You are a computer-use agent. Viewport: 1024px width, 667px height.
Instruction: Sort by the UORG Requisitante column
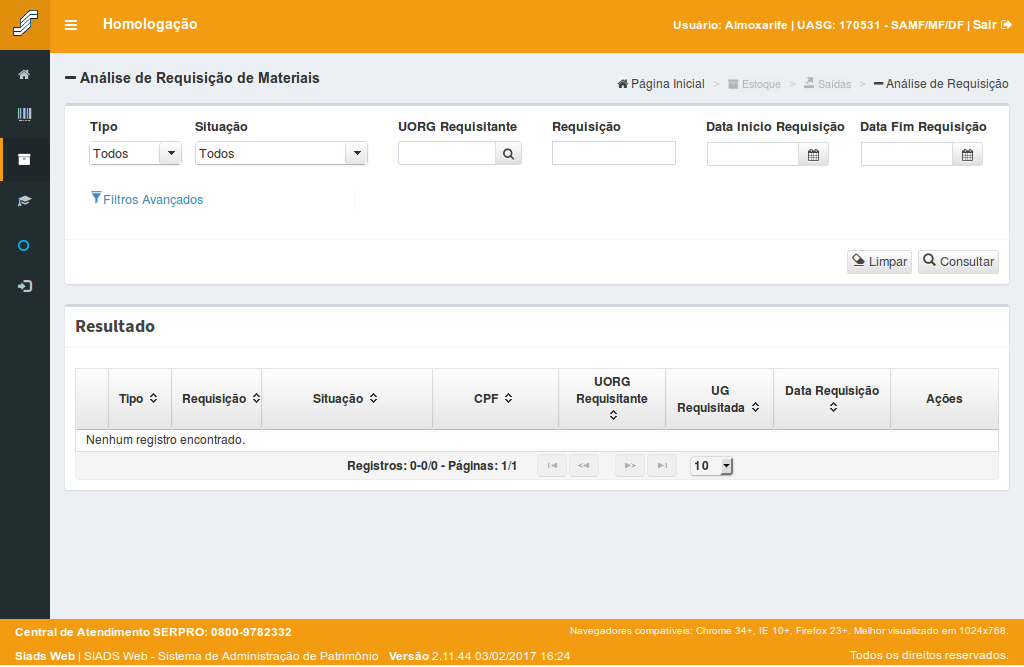tap(613, 415)
